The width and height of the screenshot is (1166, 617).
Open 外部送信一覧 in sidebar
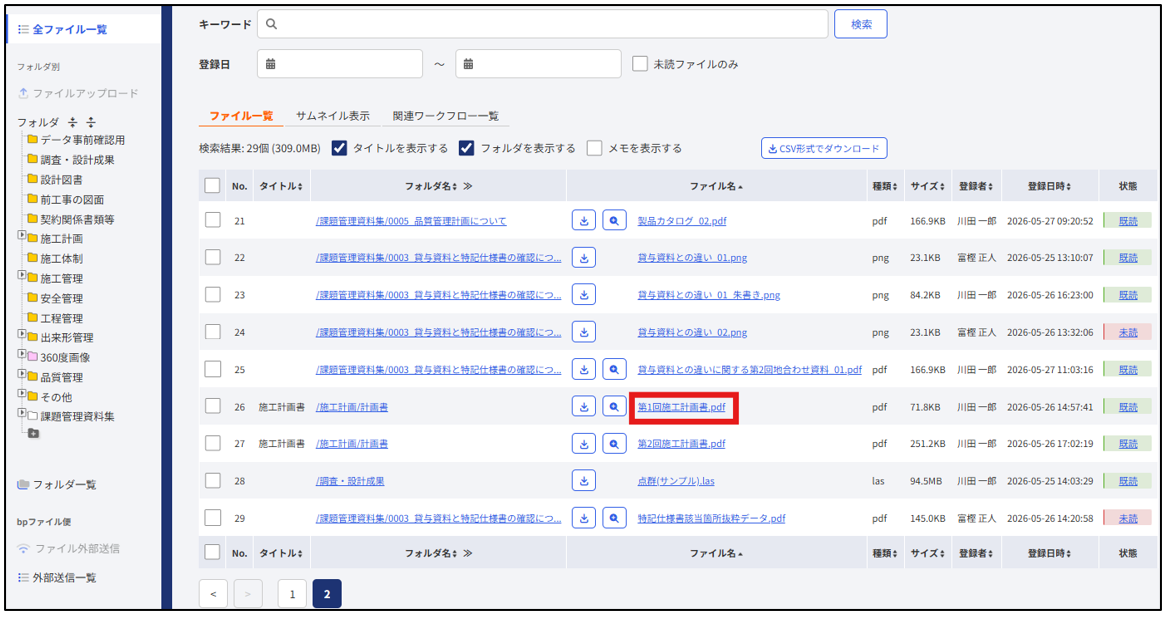[x=57, y=578]
